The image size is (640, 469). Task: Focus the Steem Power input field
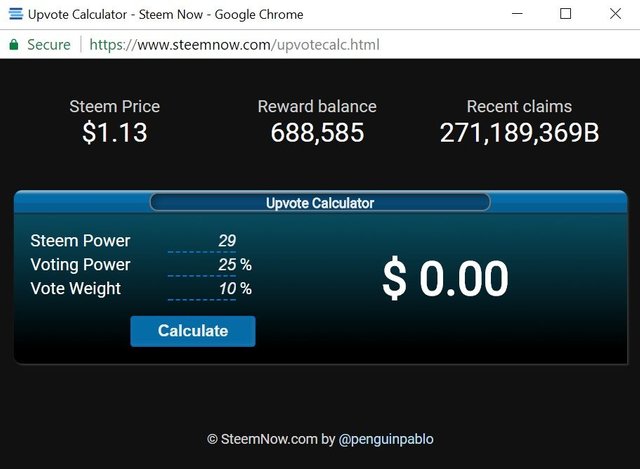click(202, 241)
